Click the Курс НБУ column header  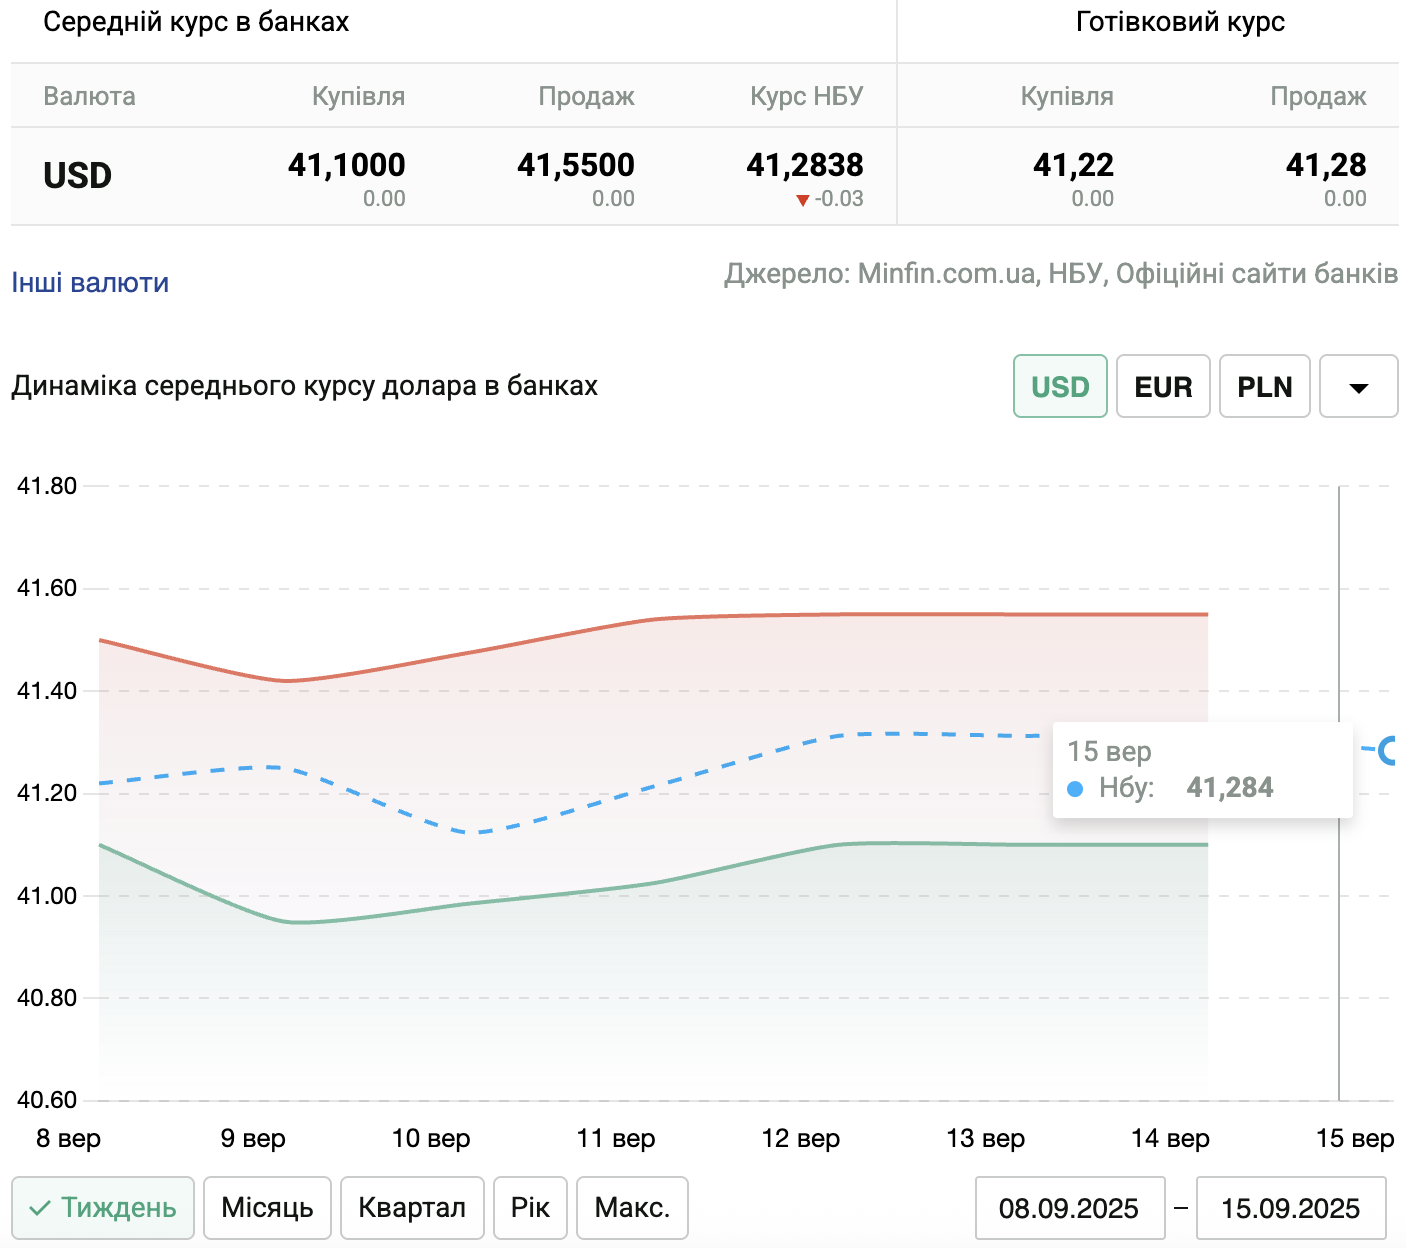806,96
